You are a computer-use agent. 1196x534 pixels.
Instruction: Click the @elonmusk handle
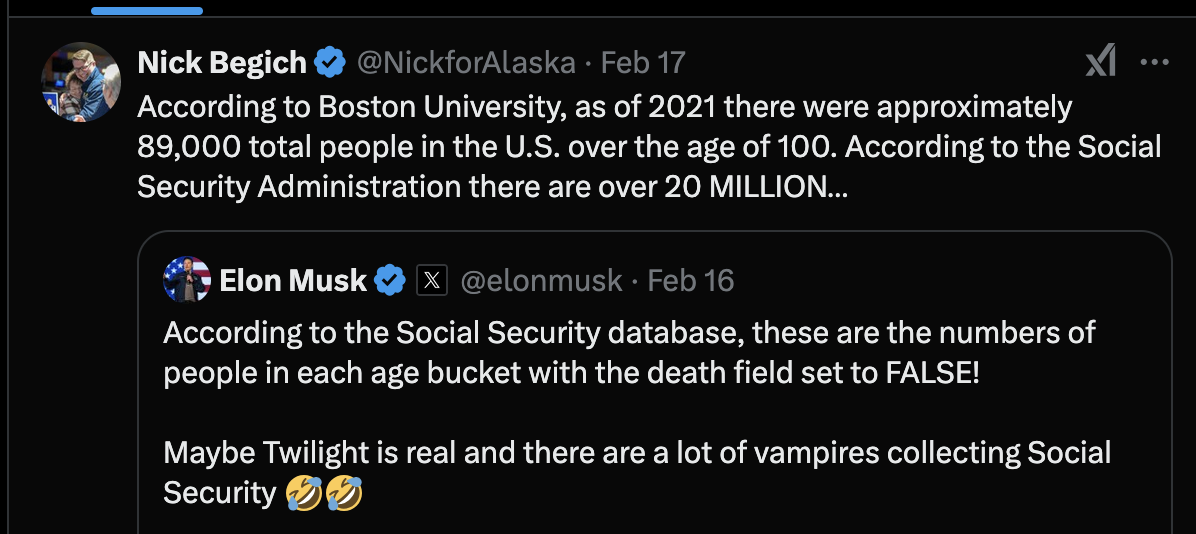click(541, 281)
